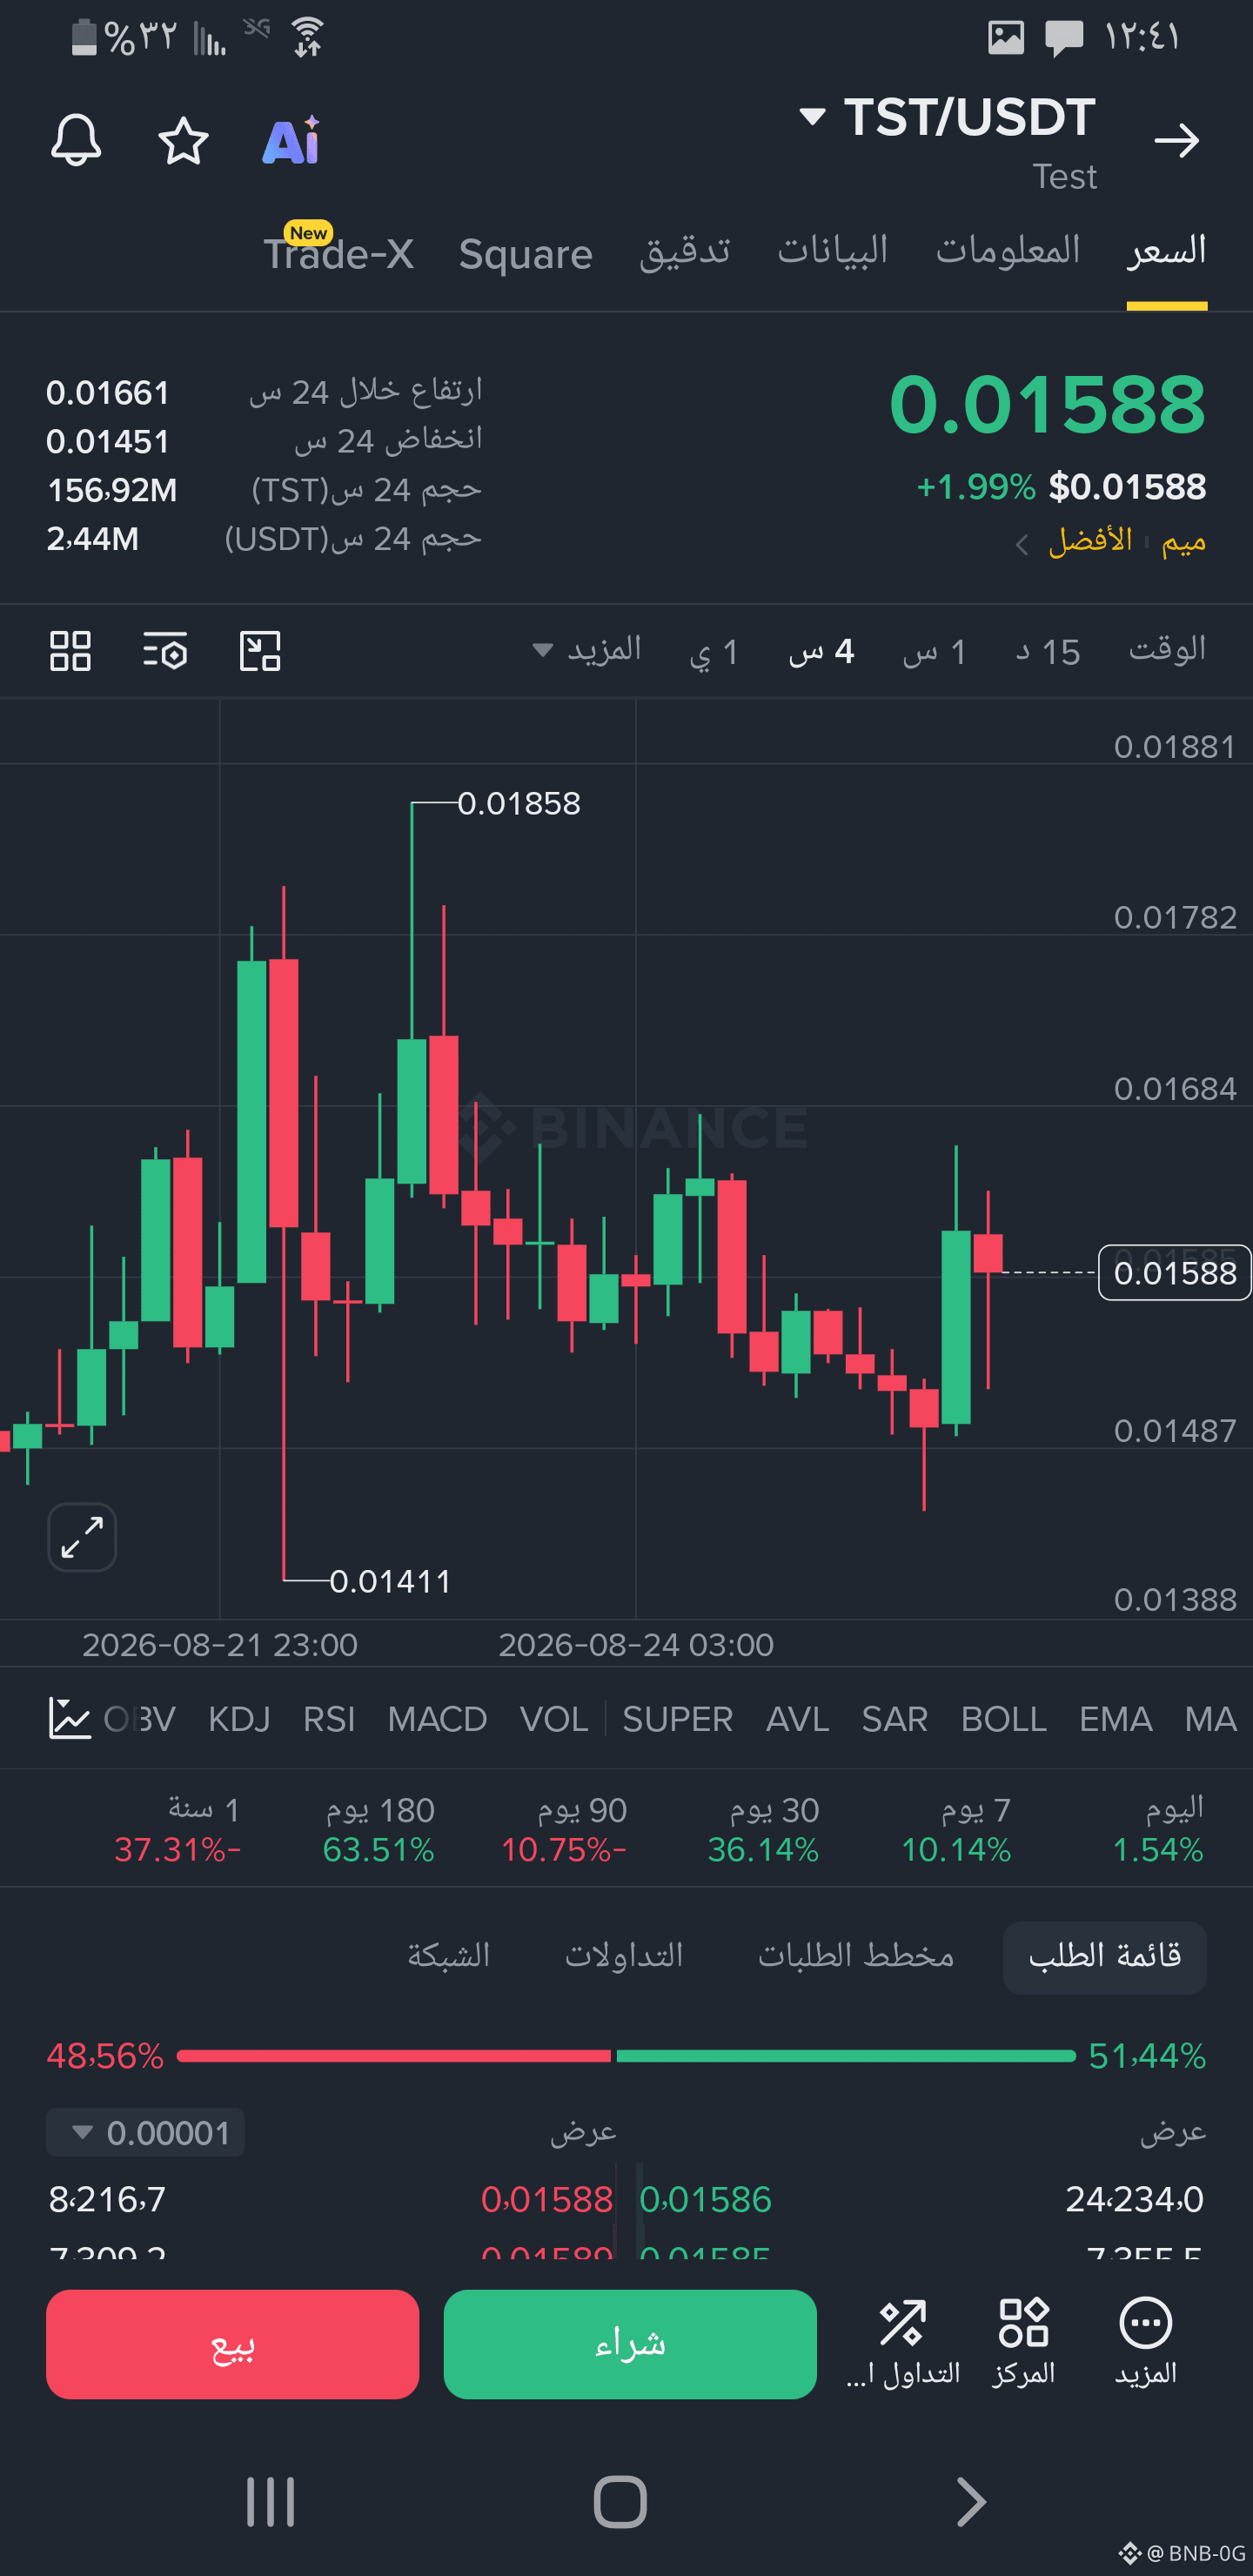Screen dimensions: 1253x2576
Task: Open the المزيد timeframe dropdown
Action: [x=587, y=651]
